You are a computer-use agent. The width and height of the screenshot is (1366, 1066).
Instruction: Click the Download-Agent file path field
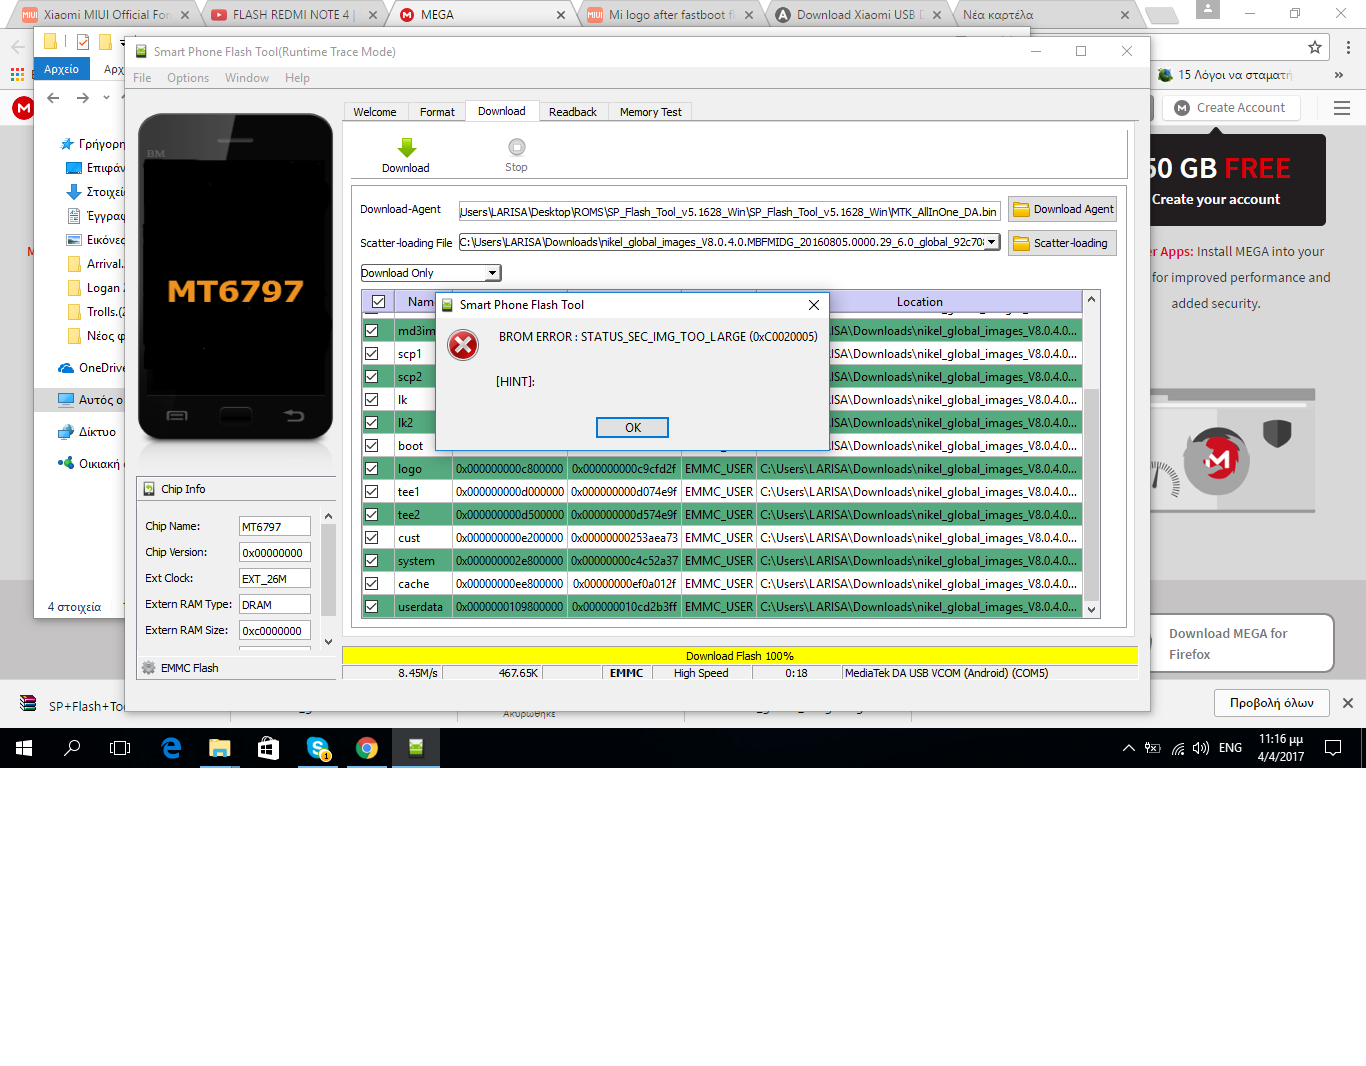tap(729, 212)
